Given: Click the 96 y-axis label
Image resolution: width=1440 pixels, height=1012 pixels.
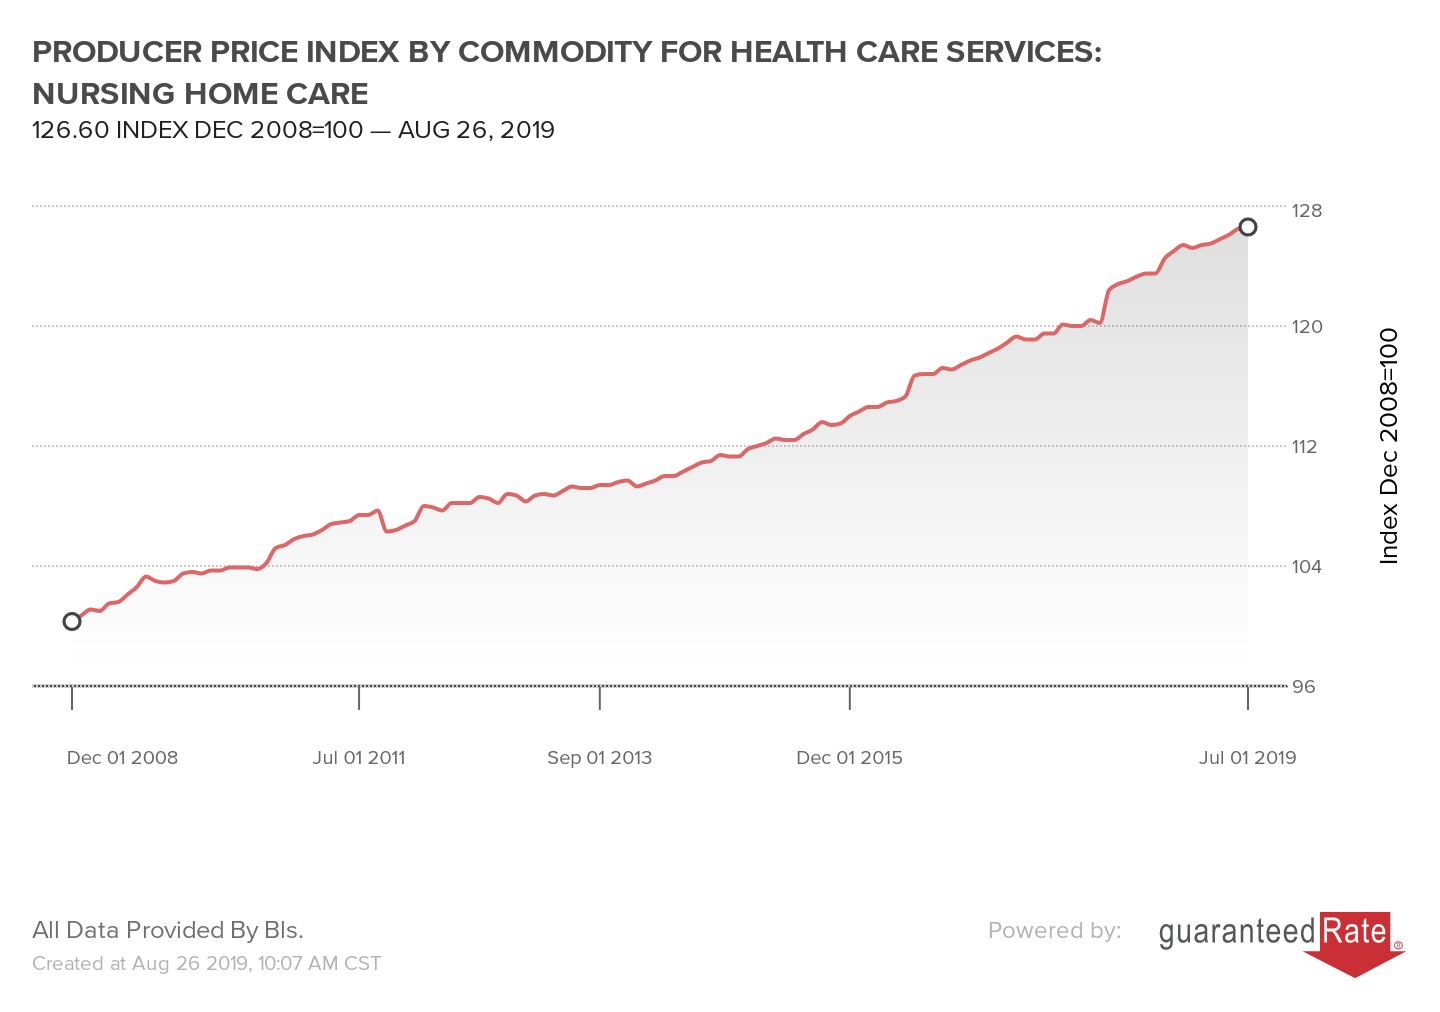Looking at the screenshot, I should [1304, 686].
